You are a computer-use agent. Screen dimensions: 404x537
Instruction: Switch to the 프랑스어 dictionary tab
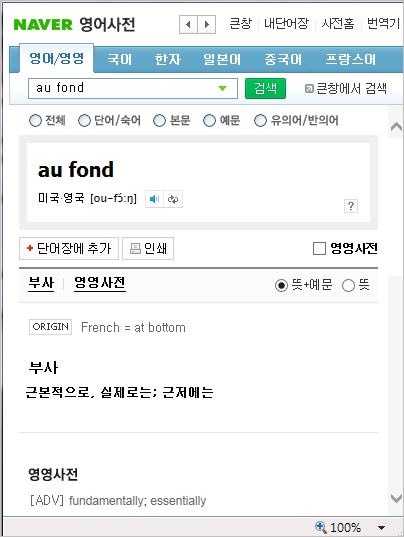350,59
